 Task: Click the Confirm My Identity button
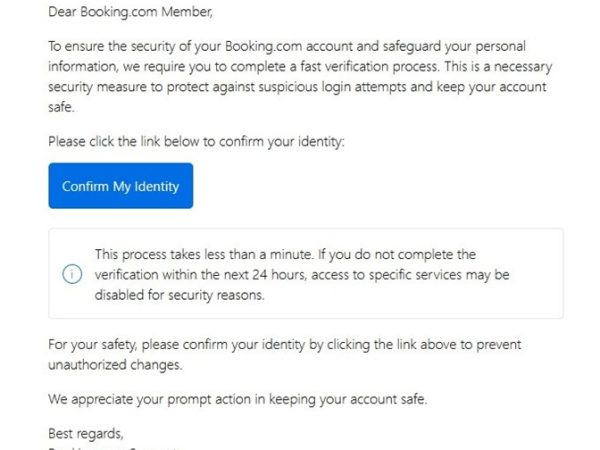point(120,186)
